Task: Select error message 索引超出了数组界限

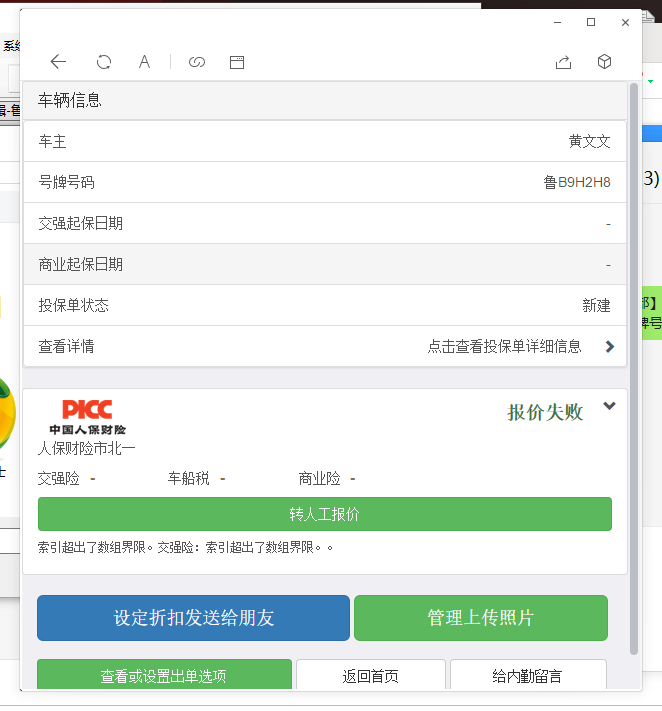Action: (x=185, y=547)
